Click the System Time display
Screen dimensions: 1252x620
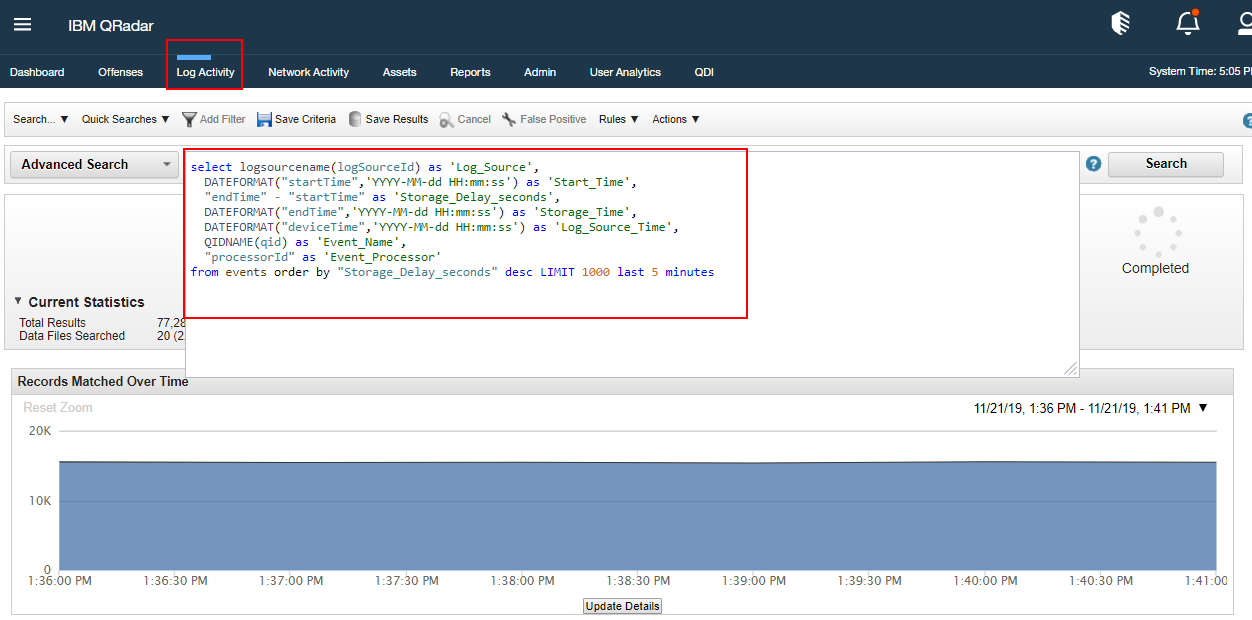1200,72
